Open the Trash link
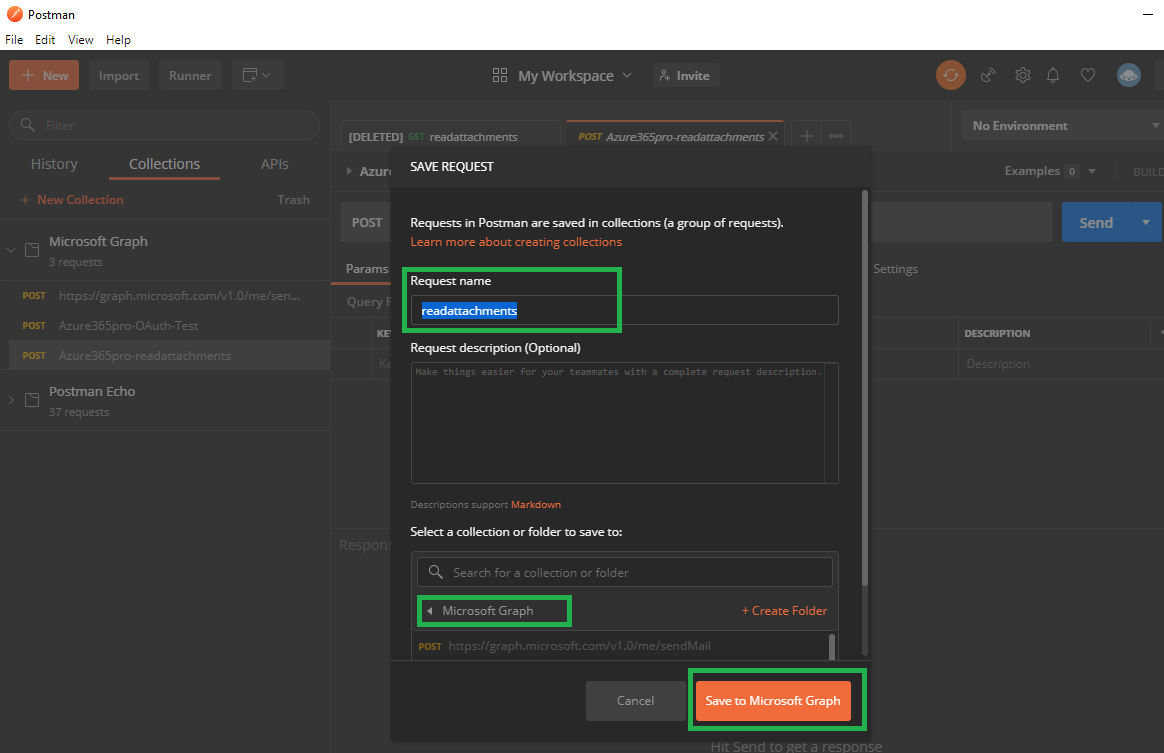 coord(293,199)
